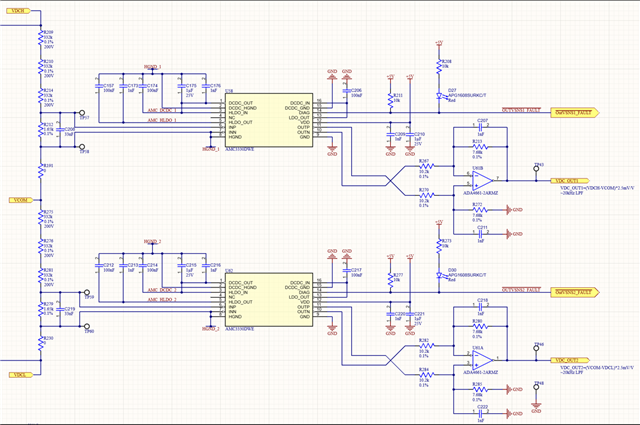Select LED D30 symbol
The height and width of the screenshot is (425, 640).
tap(439, 276)
